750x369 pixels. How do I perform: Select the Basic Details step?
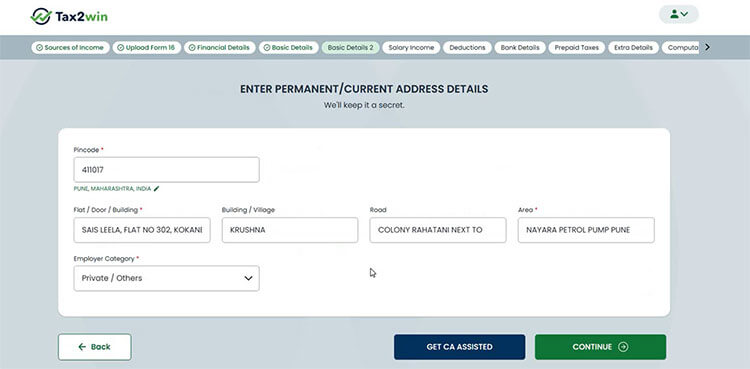click(x=288, y=47)
